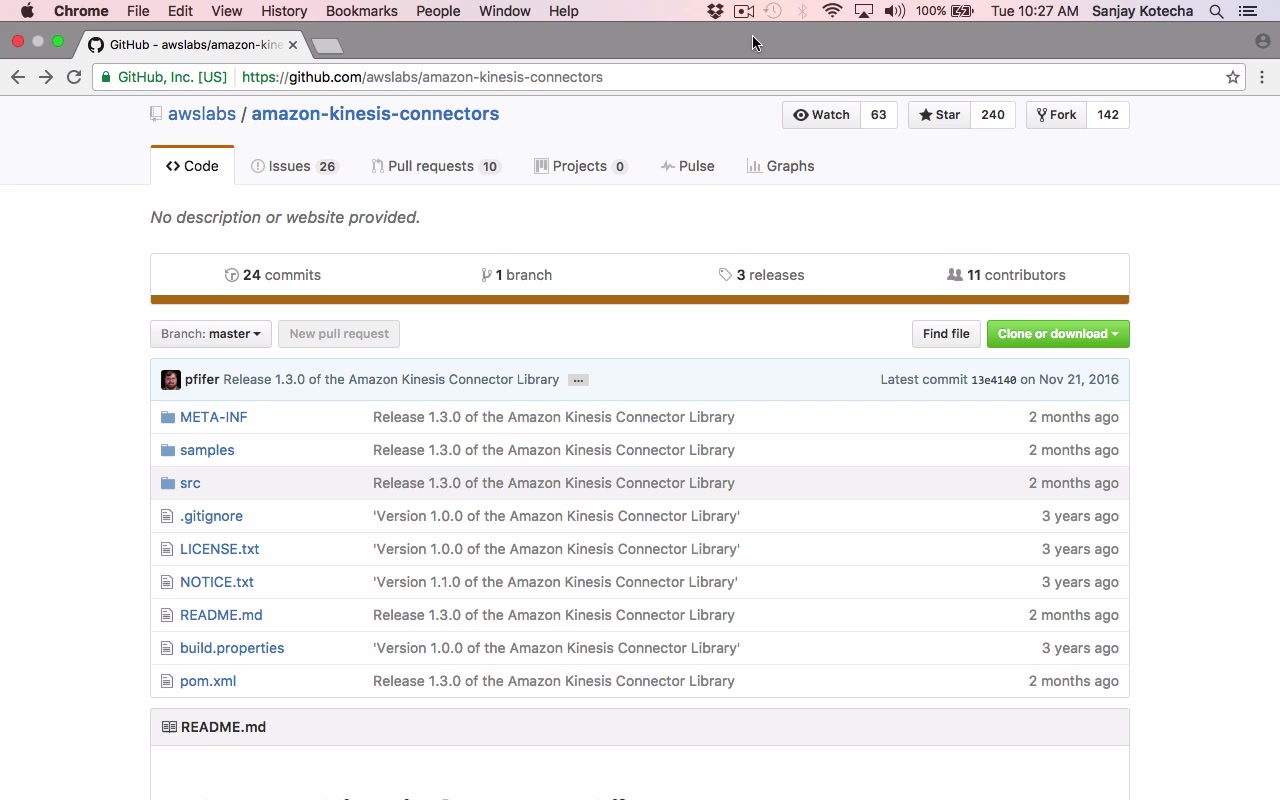This screenshot has width=1280, height=800.
Task: Open Spotlight search magnifier
Action: click(1216, 11)
